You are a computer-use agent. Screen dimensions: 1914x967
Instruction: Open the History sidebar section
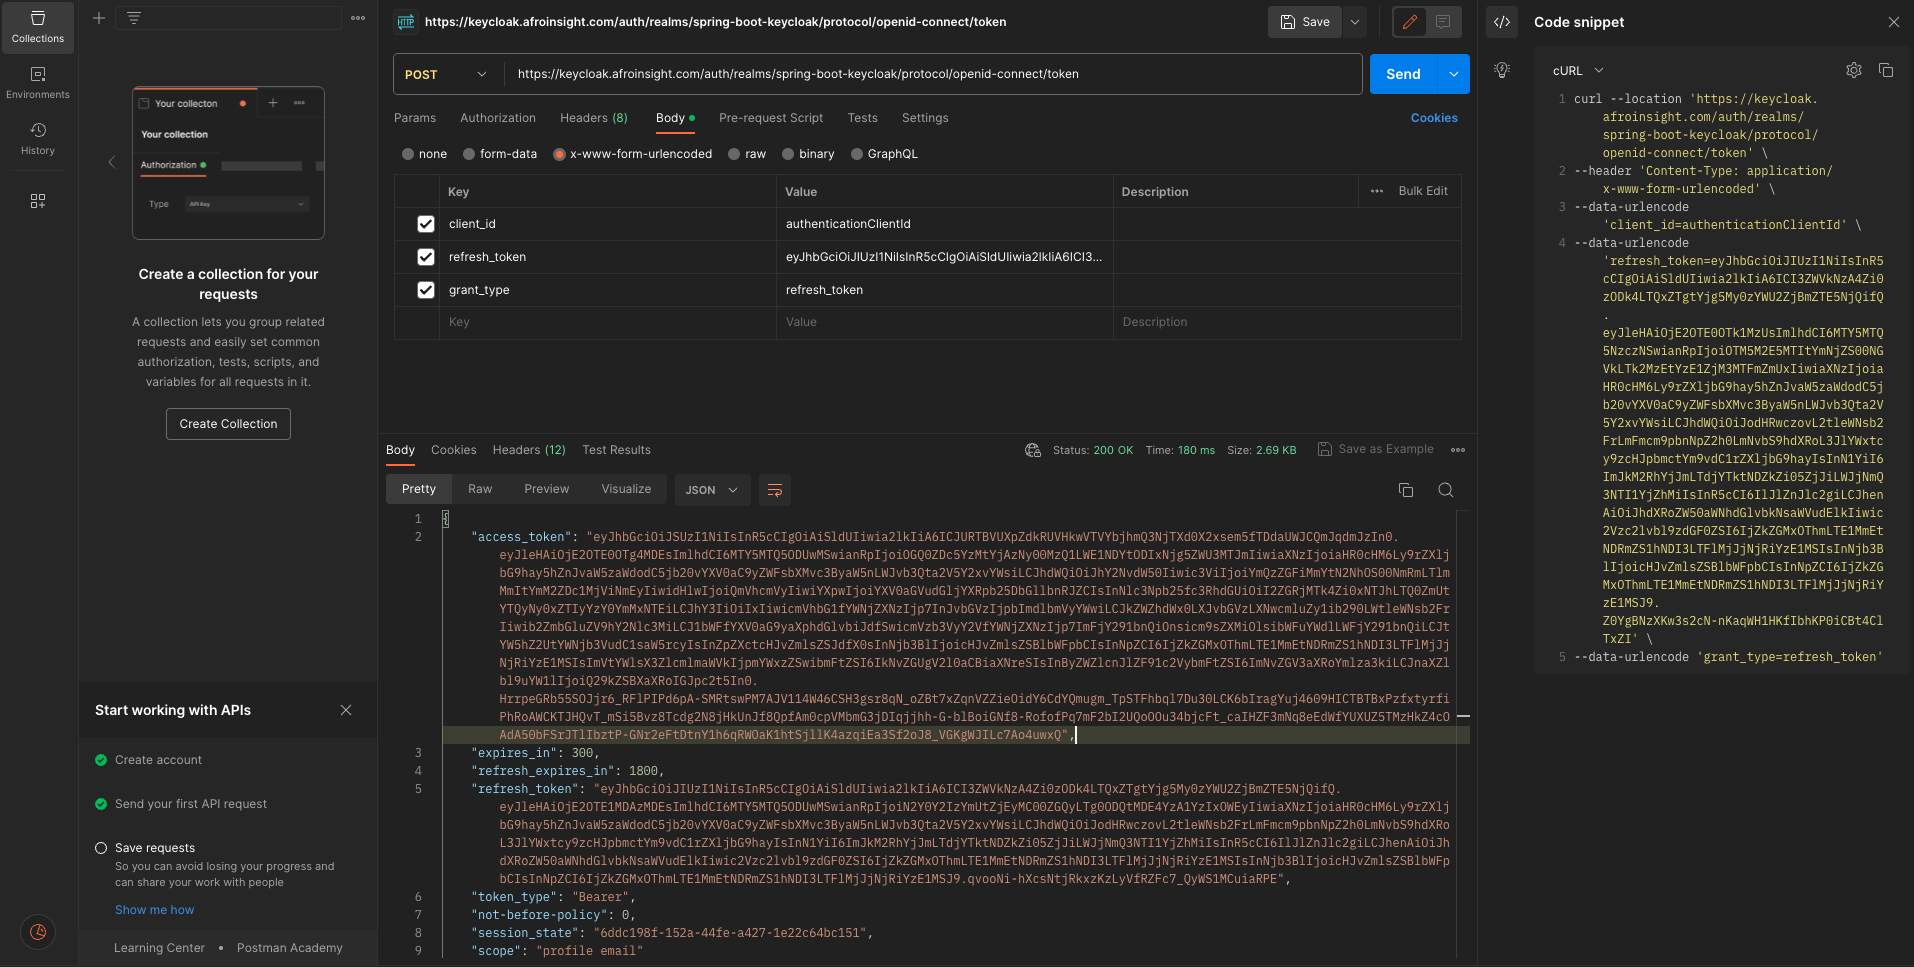[38, 139]
